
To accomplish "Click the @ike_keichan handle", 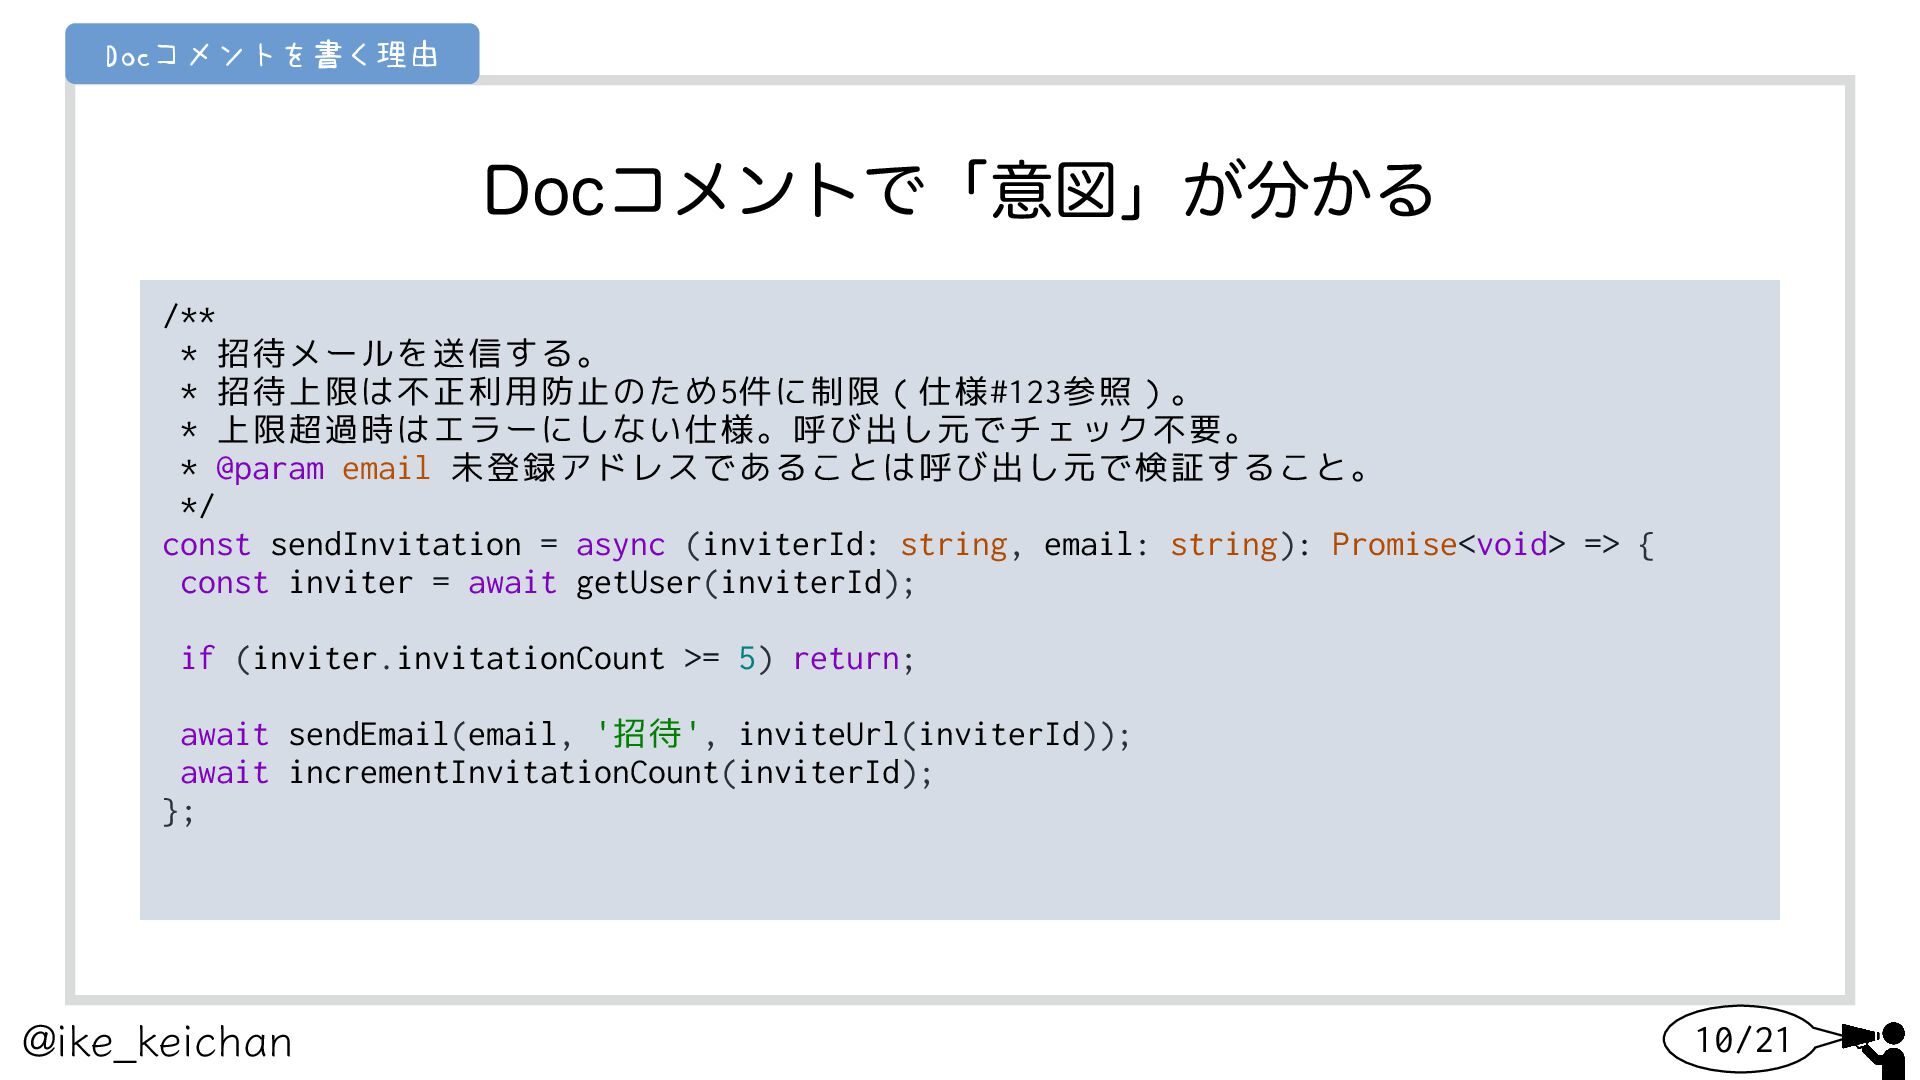I will tap(157, 1042).
